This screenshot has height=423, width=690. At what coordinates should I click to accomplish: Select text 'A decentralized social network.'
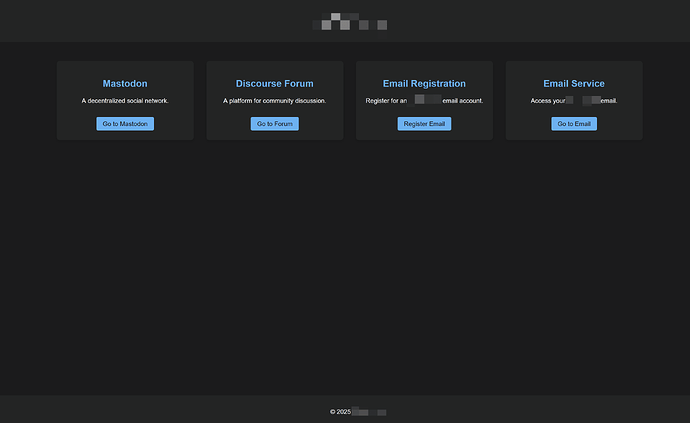(x=125, y=101)
